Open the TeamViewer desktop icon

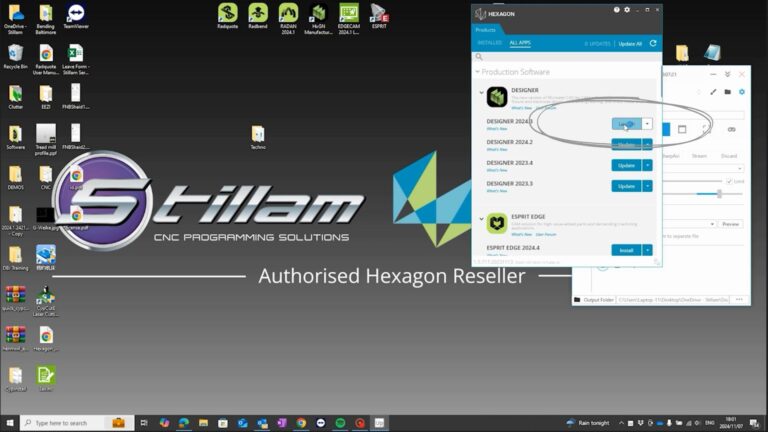76,14
